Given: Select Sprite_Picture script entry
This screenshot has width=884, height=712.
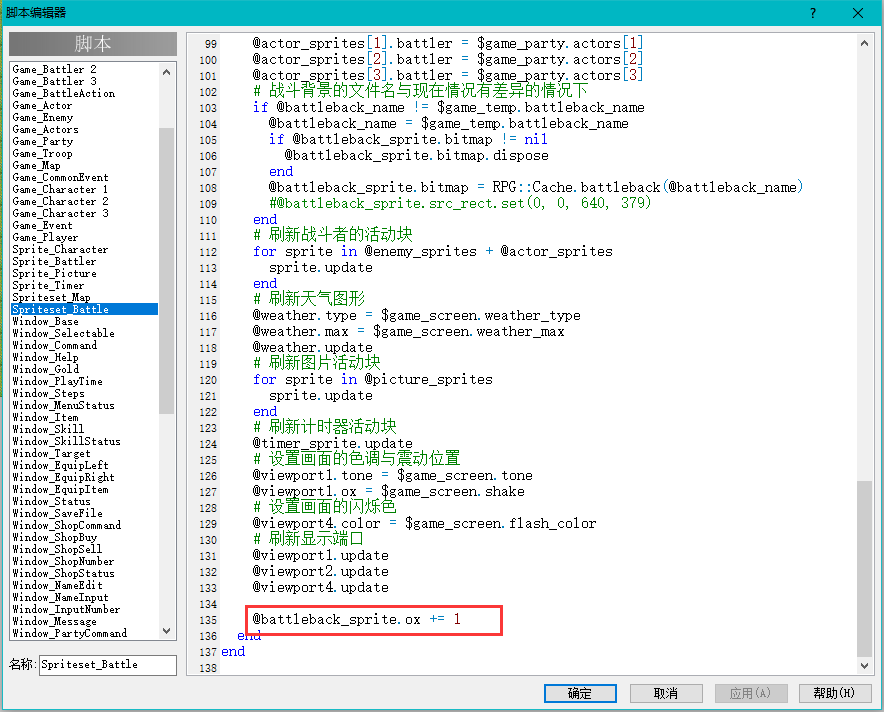Looking at the screenshot, I should point(54,273).
